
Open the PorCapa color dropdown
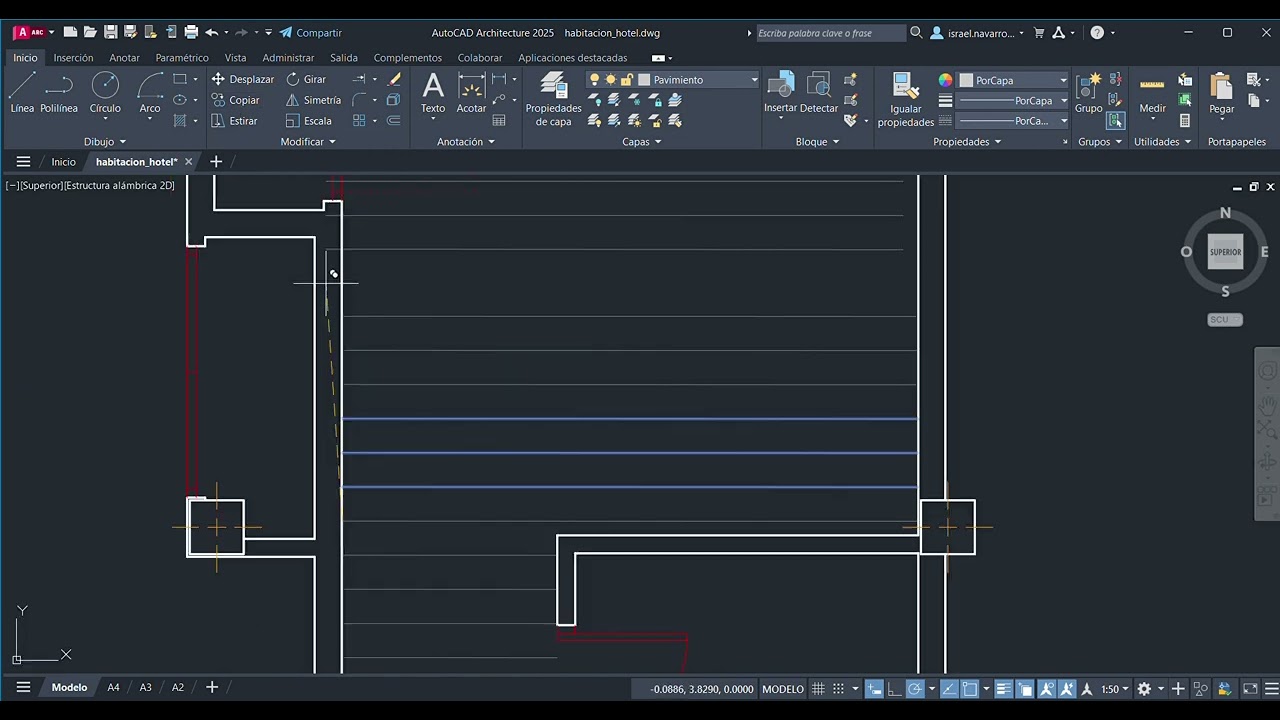(x=1014, y=80)
